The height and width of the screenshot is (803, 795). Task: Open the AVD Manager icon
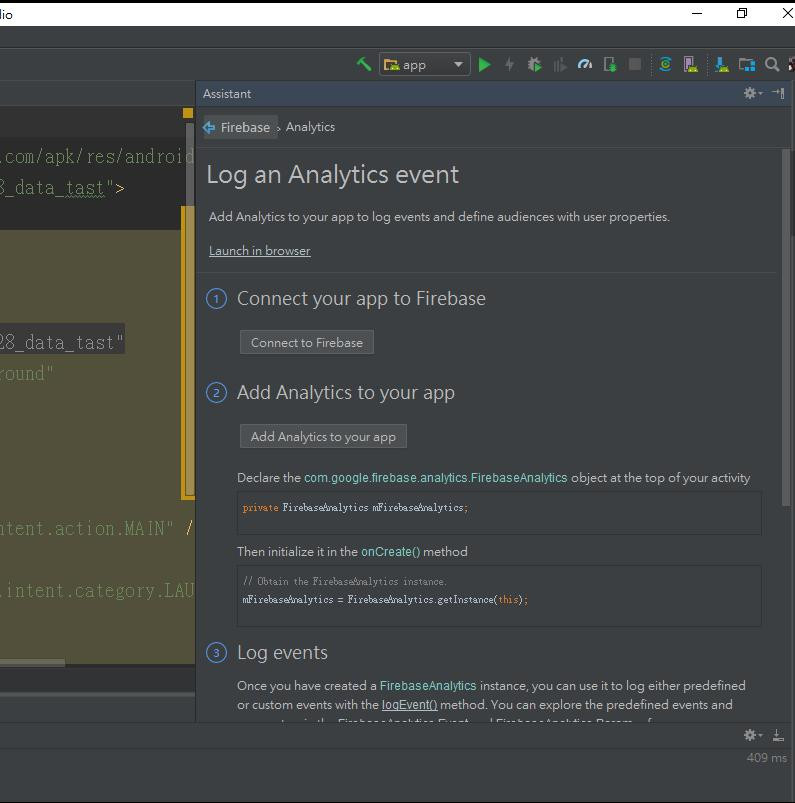coord(690,65)
